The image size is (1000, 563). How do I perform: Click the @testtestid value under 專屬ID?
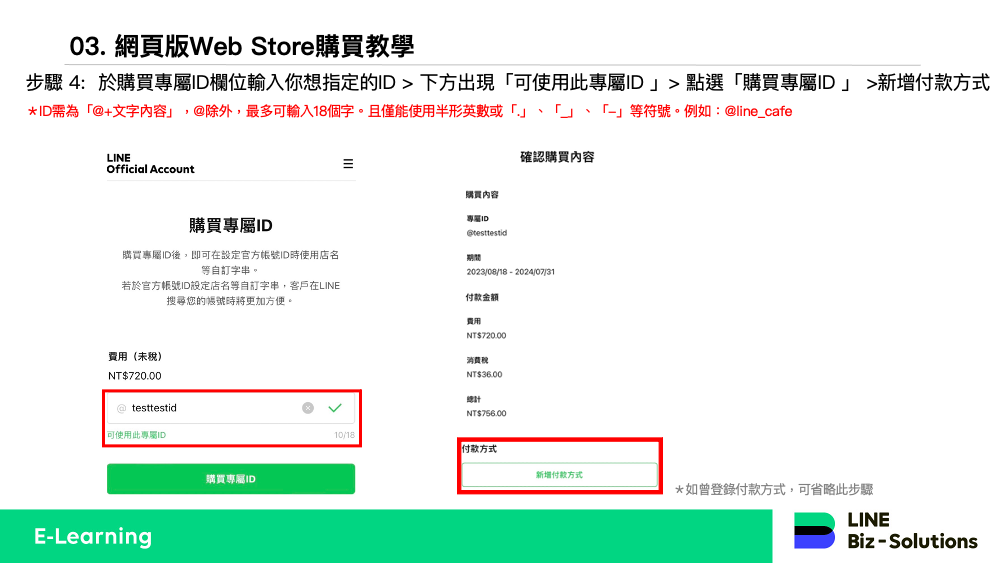[x=487, y=232]
